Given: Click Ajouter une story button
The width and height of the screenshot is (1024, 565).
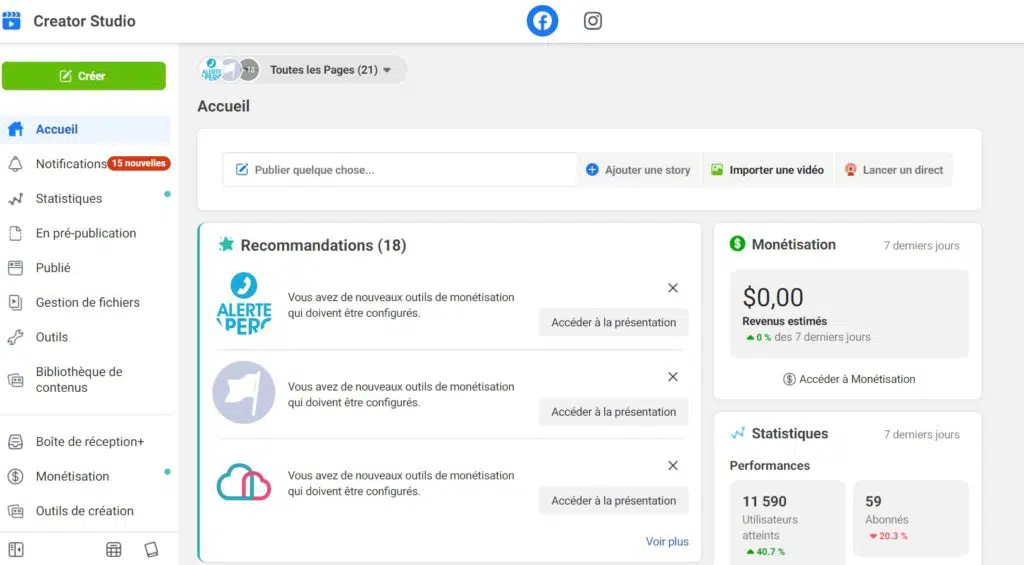Looking at the screenshot, I should 638,170.
